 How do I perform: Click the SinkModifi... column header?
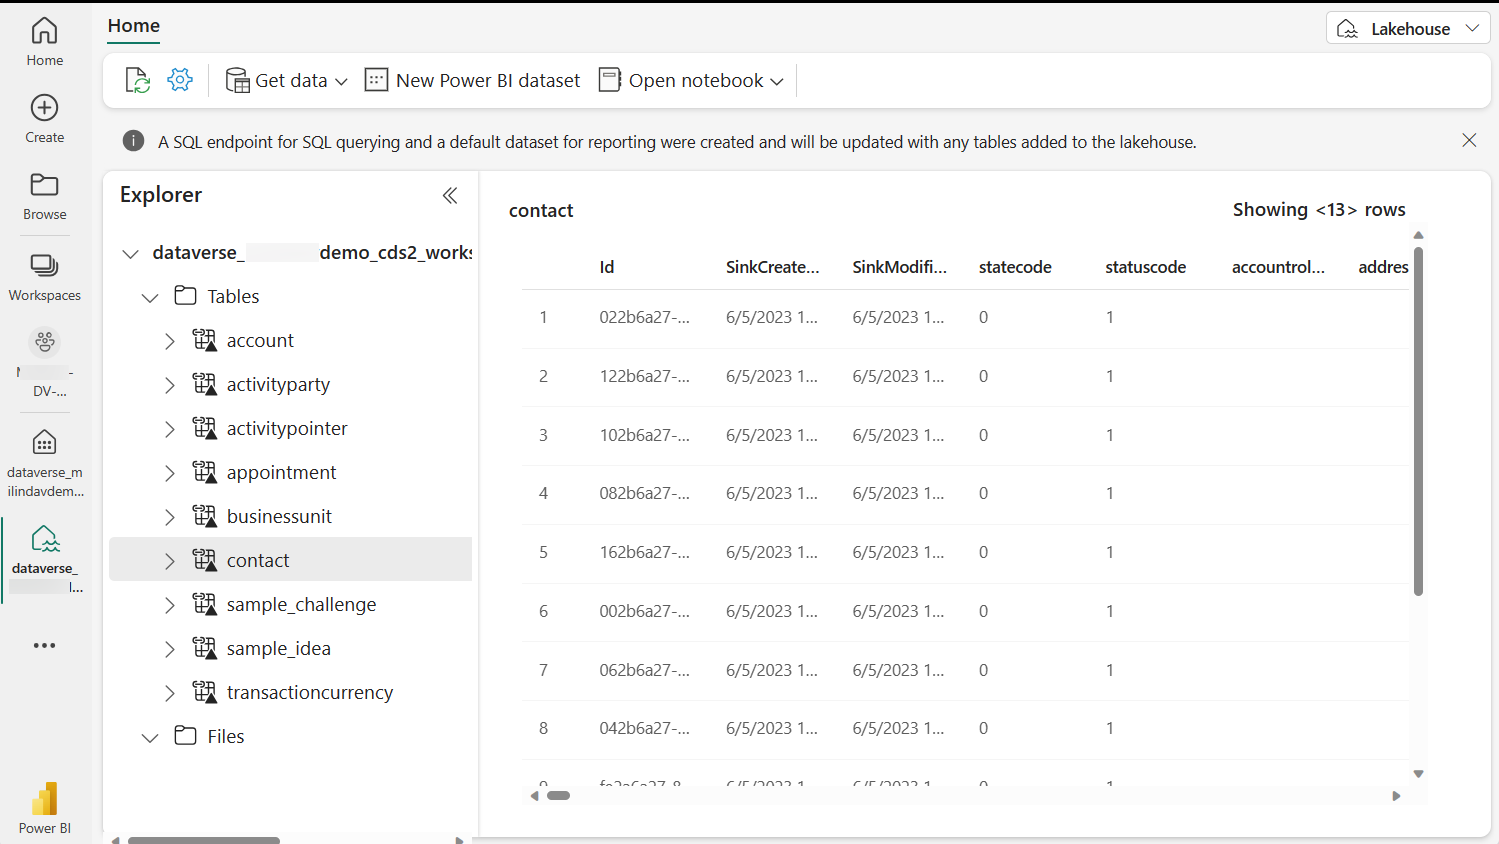pos(899,267)
